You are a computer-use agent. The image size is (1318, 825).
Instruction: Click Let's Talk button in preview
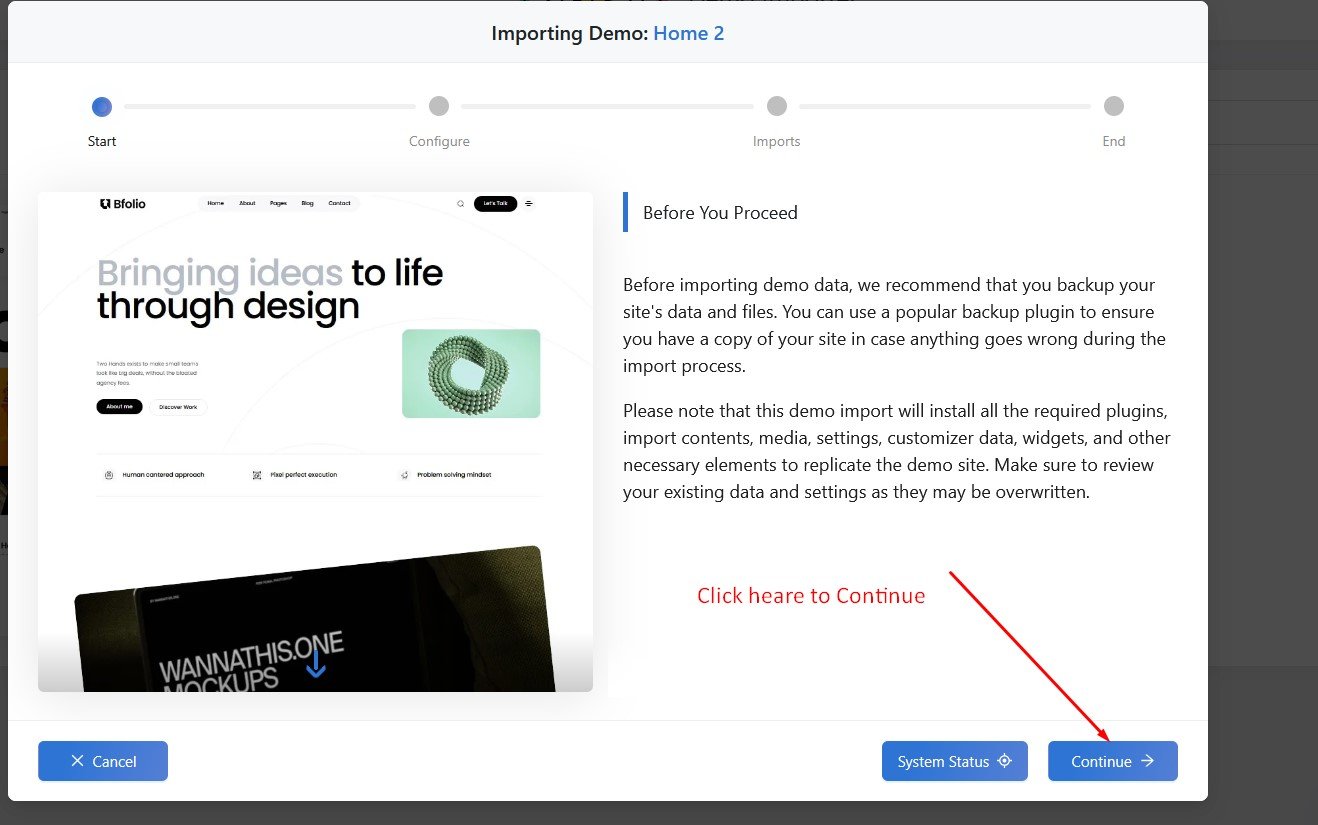coord(495,203)
